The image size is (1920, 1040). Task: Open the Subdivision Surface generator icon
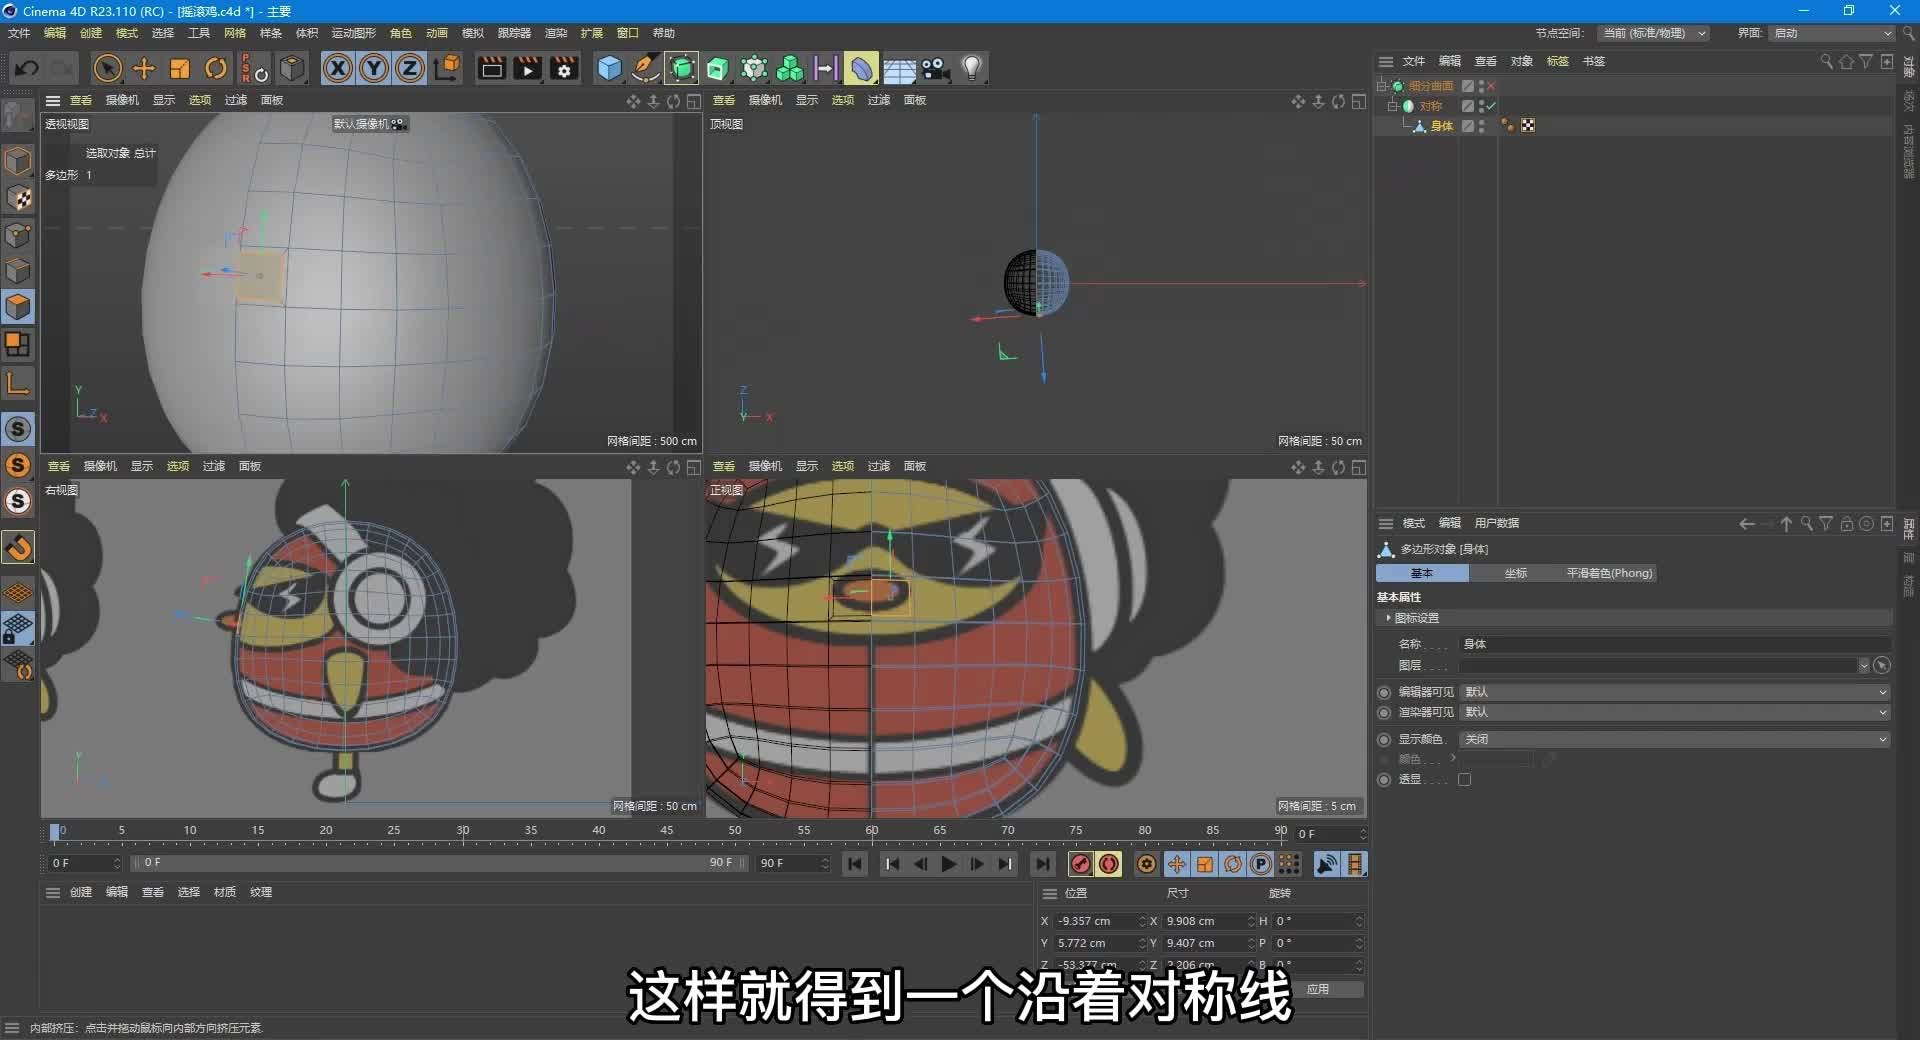(x=682, y=68)
